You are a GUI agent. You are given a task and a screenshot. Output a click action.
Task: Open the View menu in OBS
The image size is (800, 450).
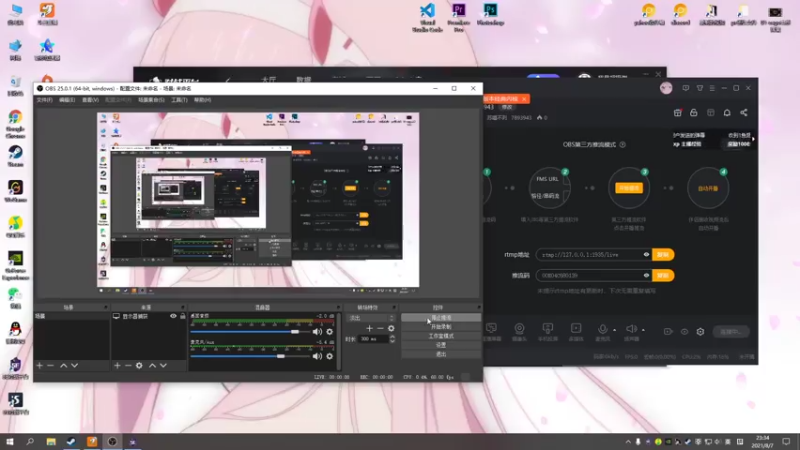(x=90, y=100)
